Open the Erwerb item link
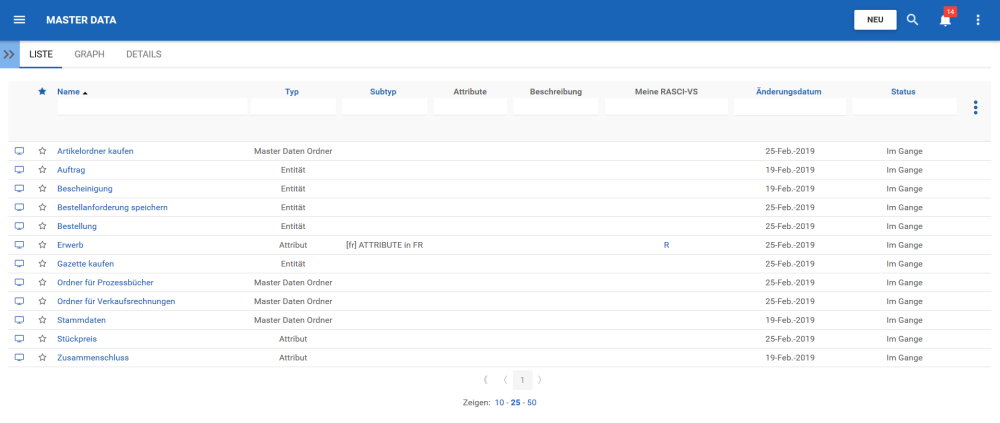Viewport: 1000px width, 423px height. [70, 245]
